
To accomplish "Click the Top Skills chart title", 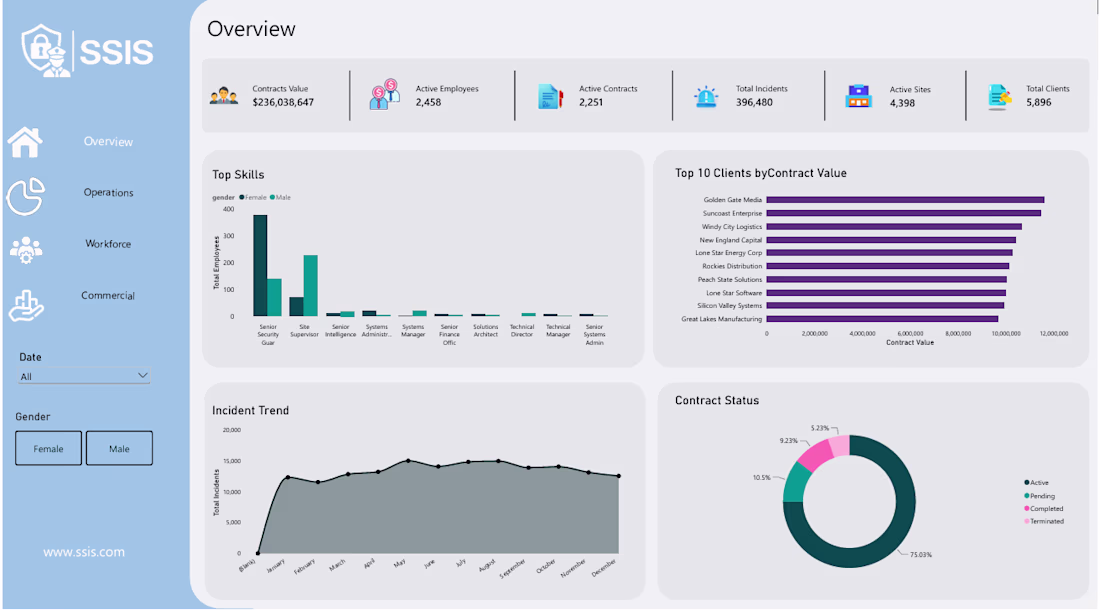I will (239, 175).
